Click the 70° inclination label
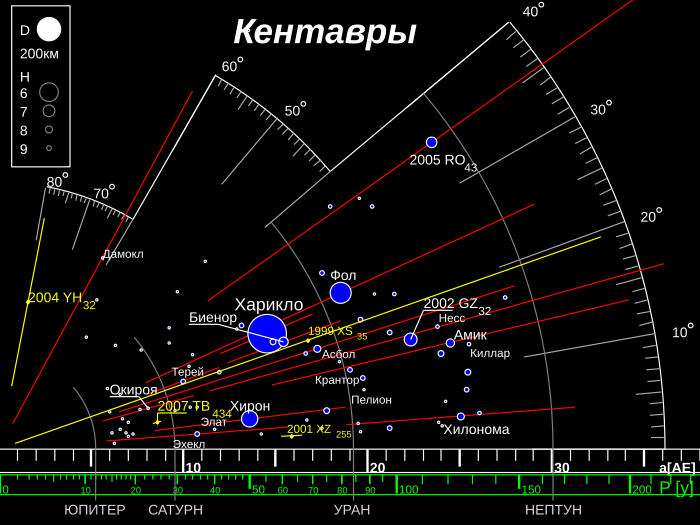 [x=104, y=192]
